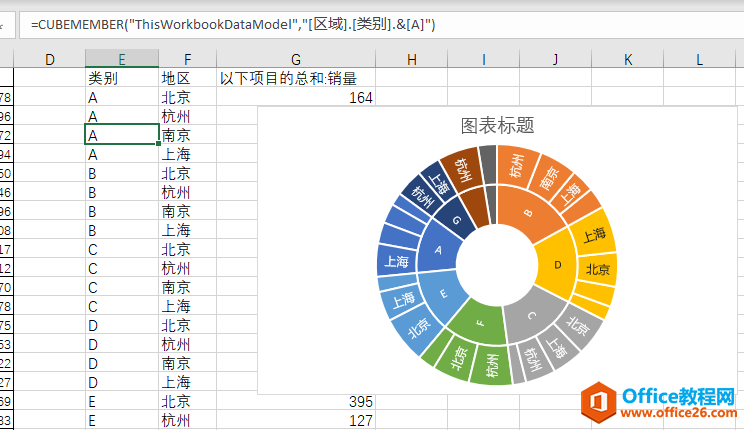Image resolution: width=744 pixels, height=430 pixels.
Task: Click the E cell beside 北京
Action: (x=122, y=402)
